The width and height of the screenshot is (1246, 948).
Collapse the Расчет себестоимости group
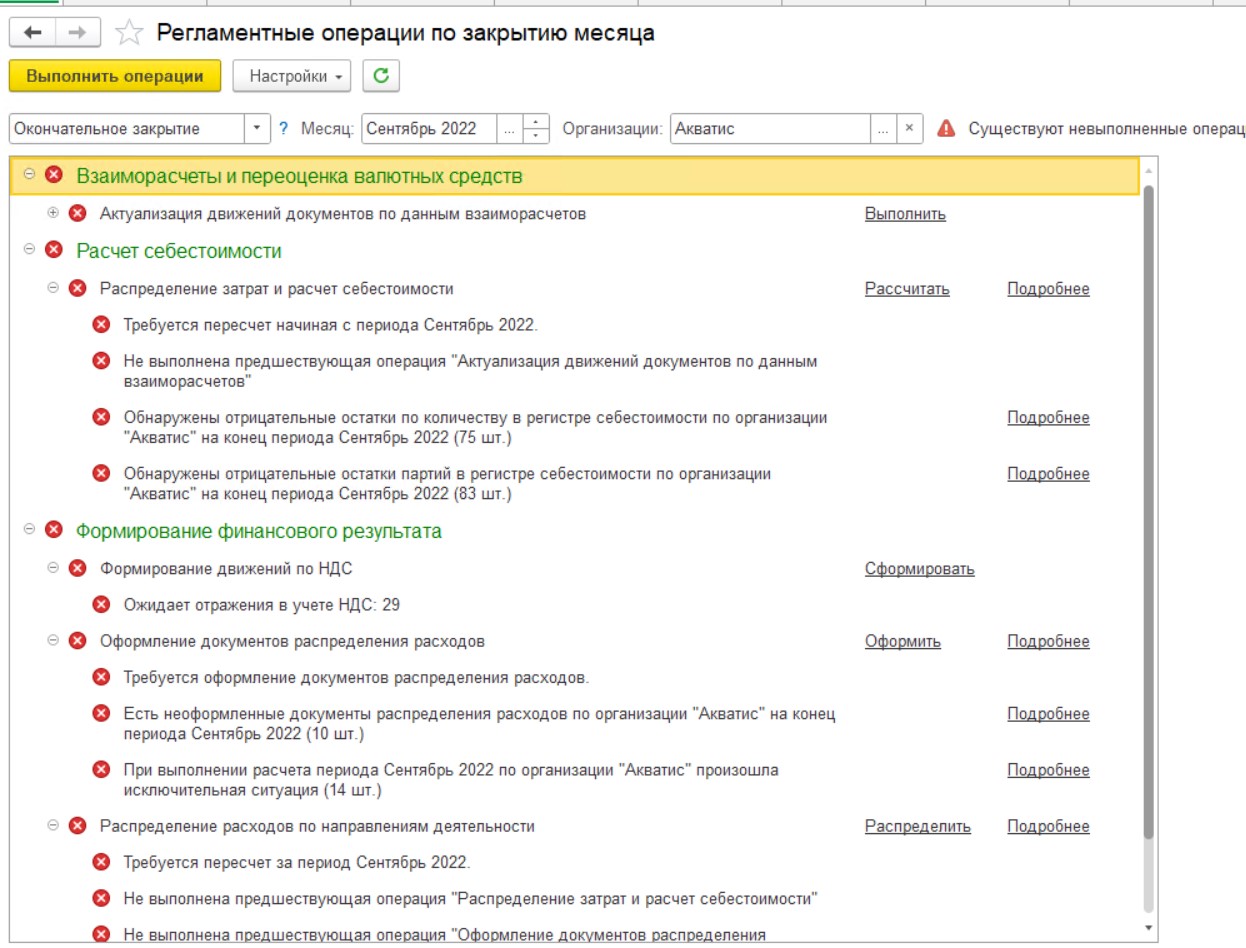tap(30, 251)
